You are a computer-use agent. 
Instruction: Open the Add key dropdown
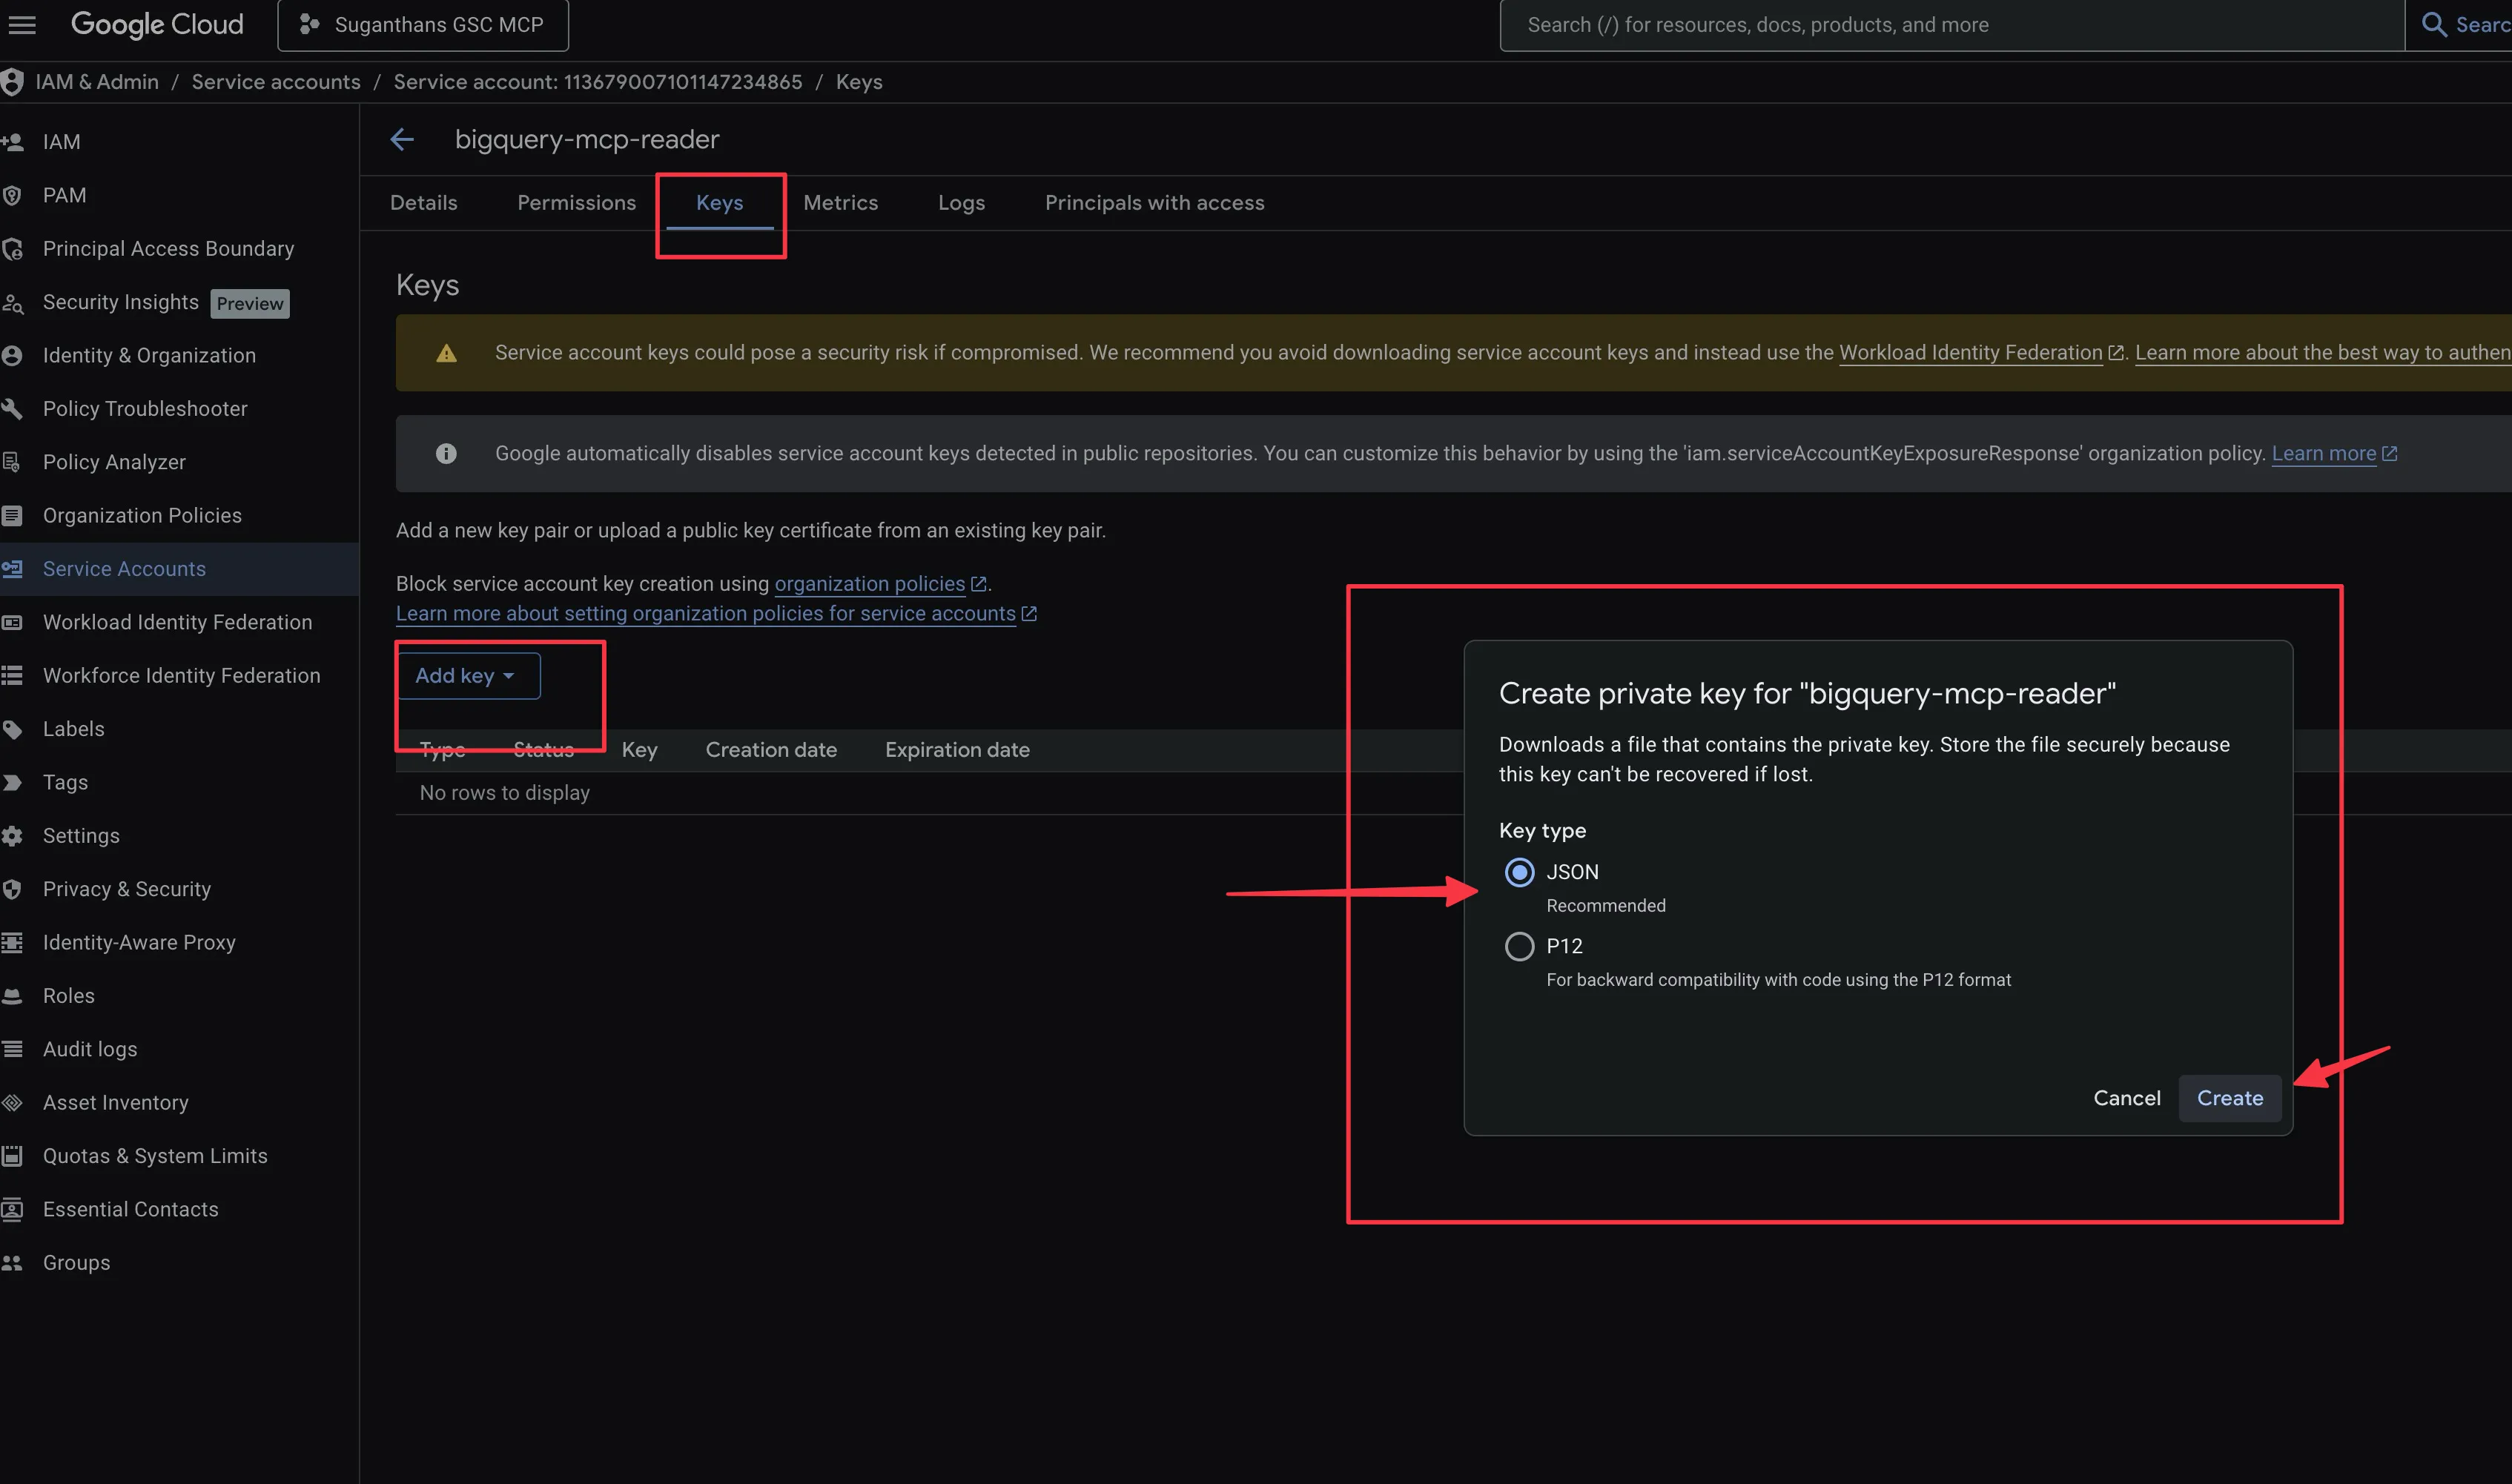[467, 676]
